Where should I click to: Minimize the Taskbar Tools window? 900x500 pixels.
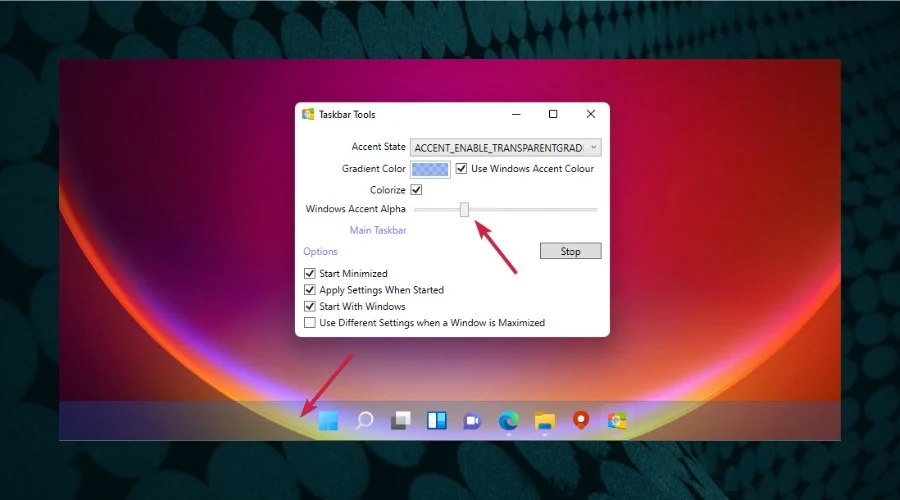click(x=516, y=114)
